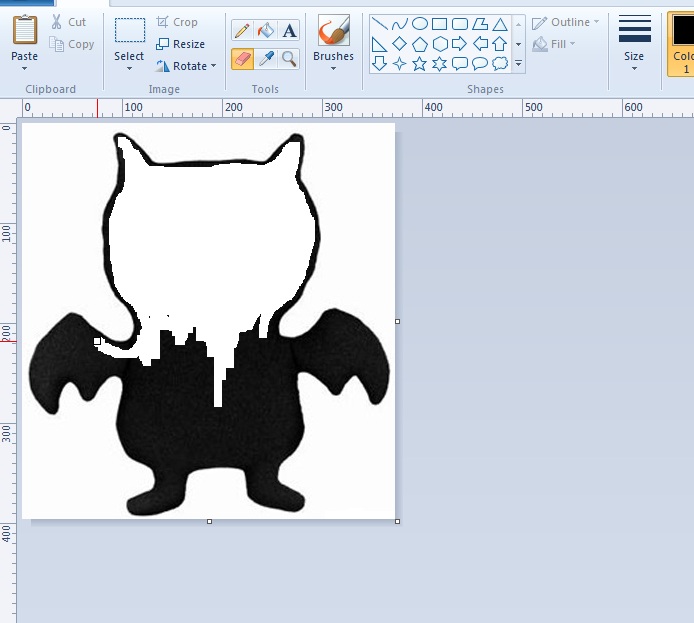Expand the full Shapes gallery
The height and width of the screenshot is (623, 694).
tap(518, 64)
